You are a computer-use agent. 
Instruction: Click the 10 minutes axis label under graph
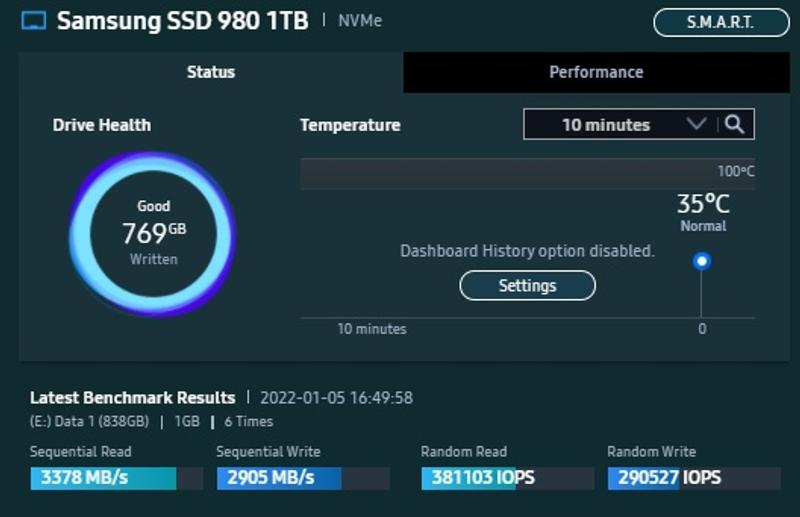coord(372,329)
